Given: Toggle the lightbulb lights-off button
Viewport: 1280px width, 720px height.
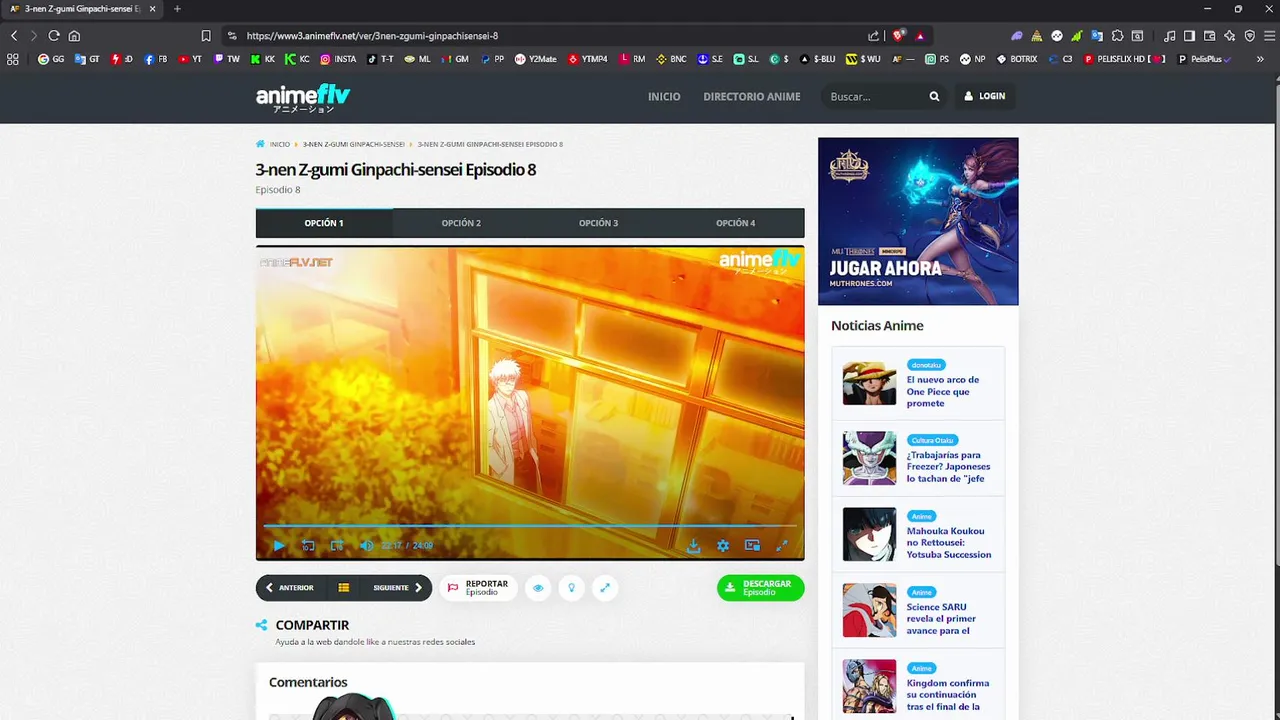Looking at the screenshot, I should click(x=571, y=588).
